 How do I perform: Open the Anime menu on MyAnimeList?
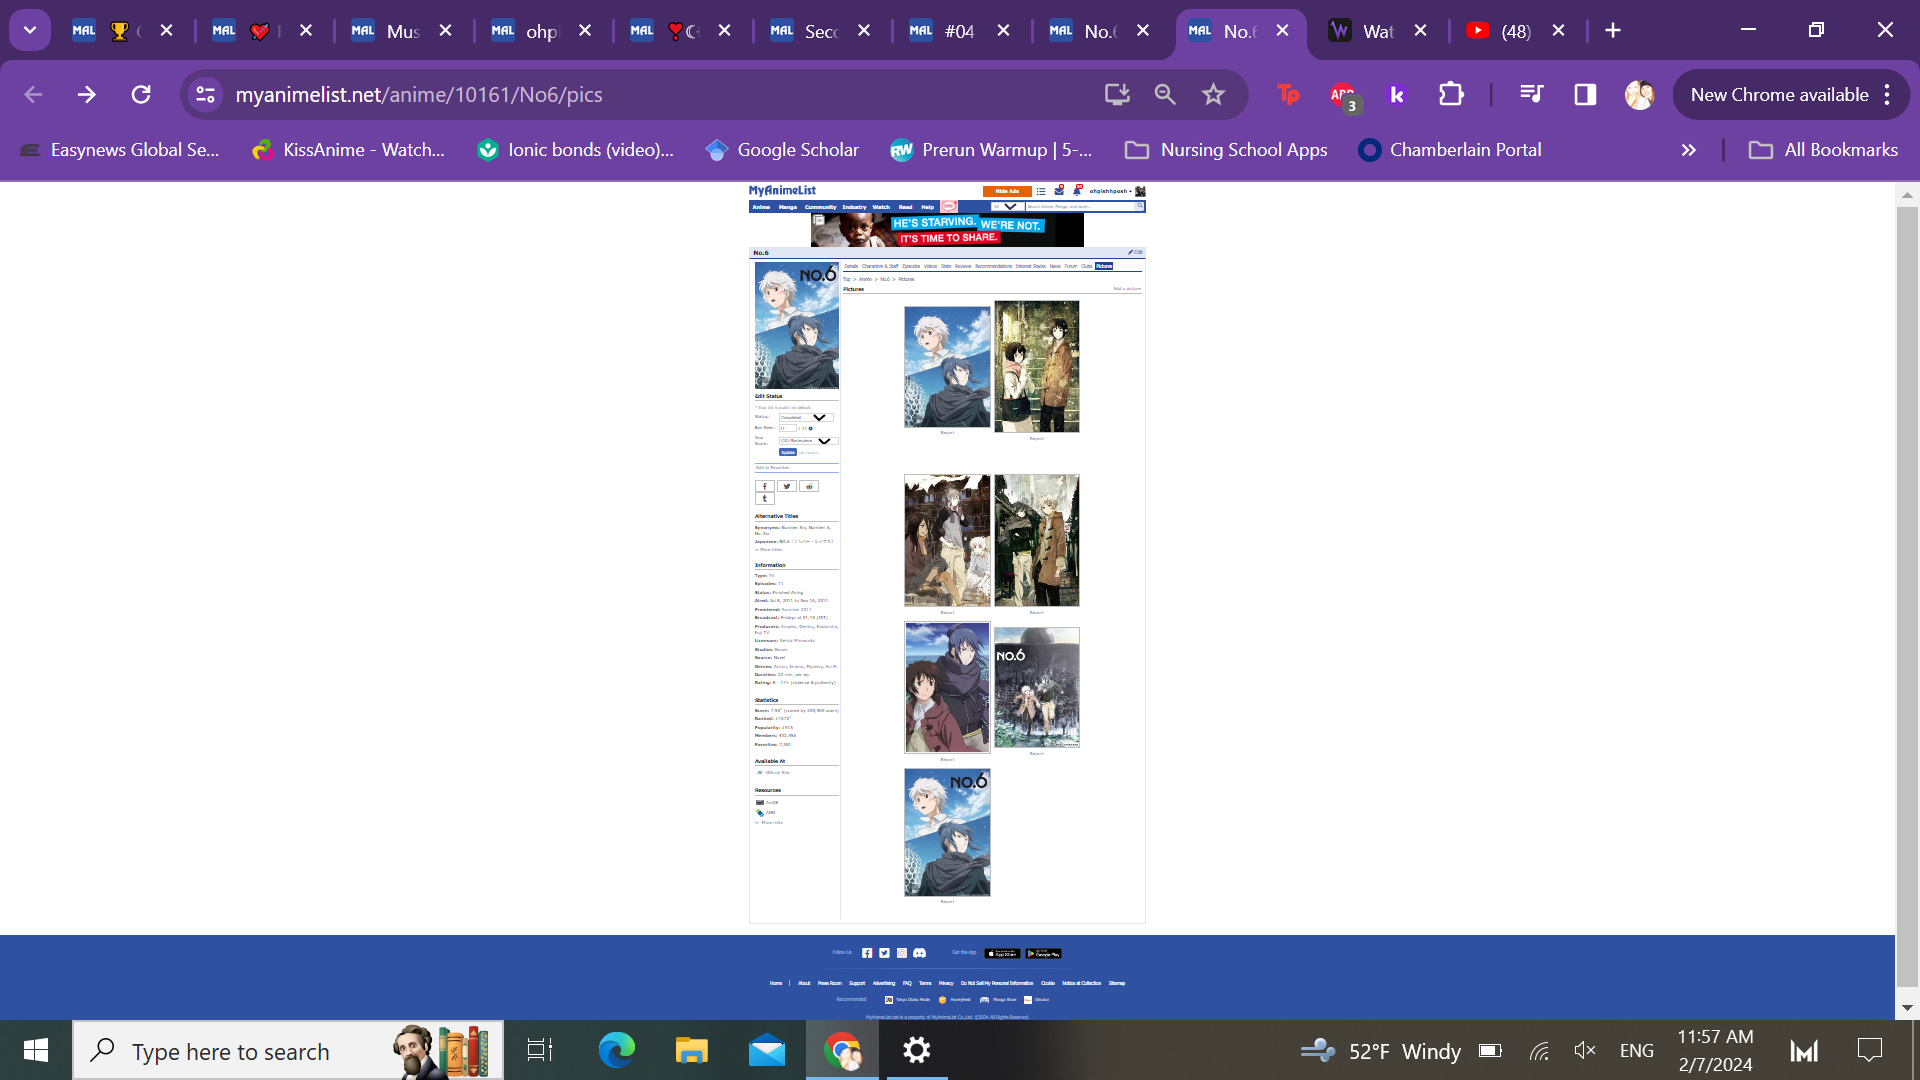(x=761, y=207)
